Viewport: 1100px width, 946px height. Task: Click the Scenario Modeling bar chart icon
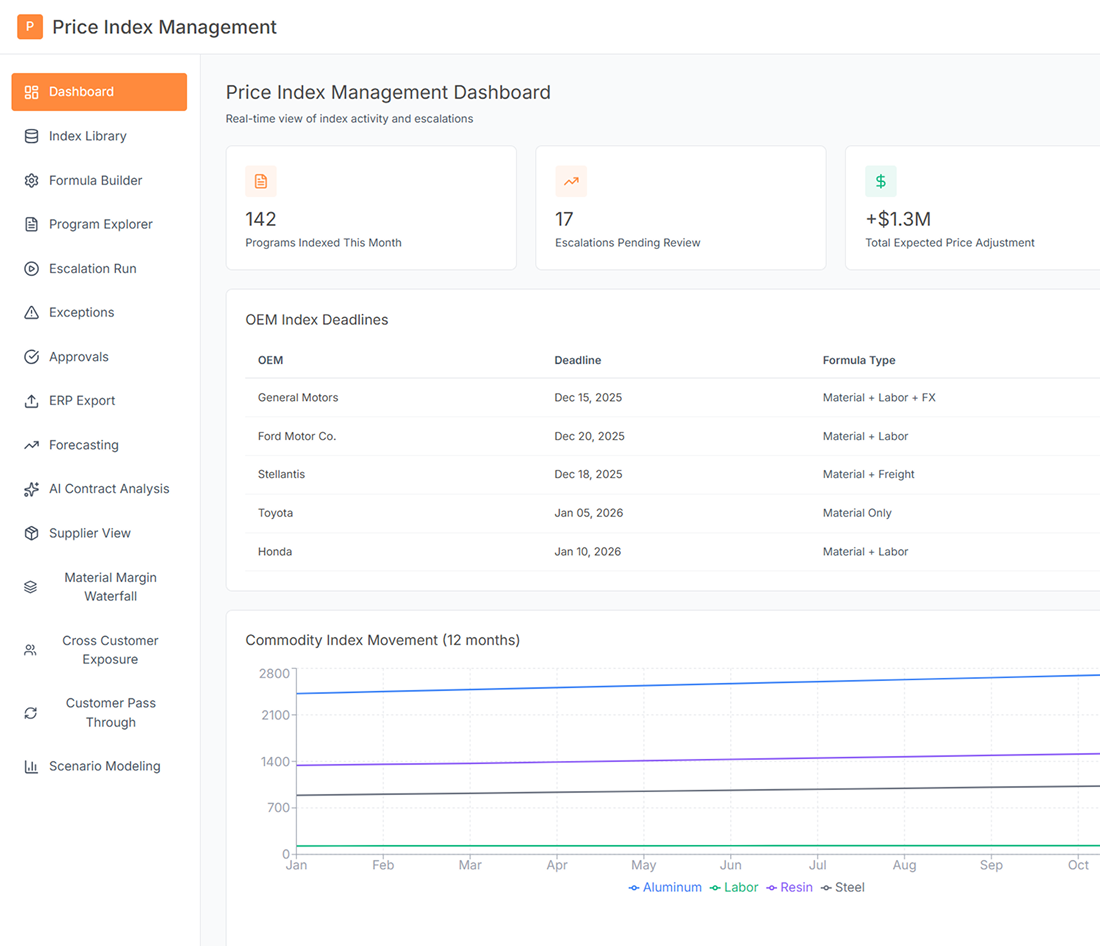pyautogui.click(x=32, y=766)
